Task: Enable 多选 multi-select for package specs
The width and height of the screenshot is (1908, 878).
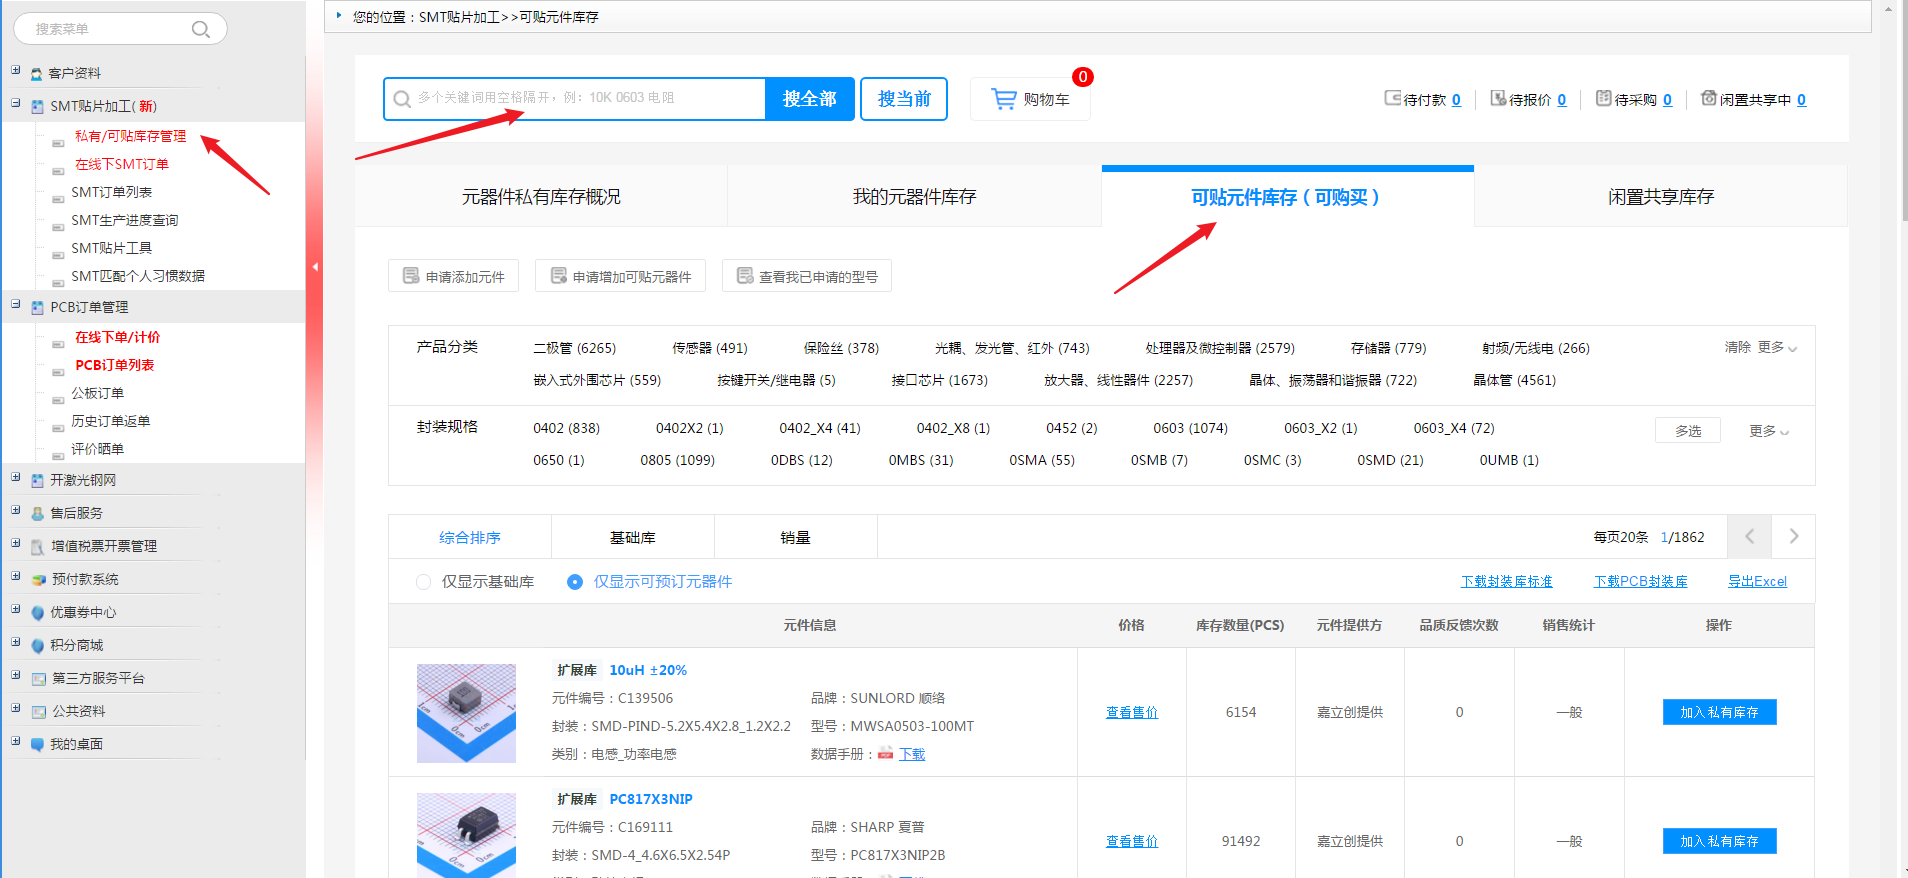Action: click(x=1687, y=430)
